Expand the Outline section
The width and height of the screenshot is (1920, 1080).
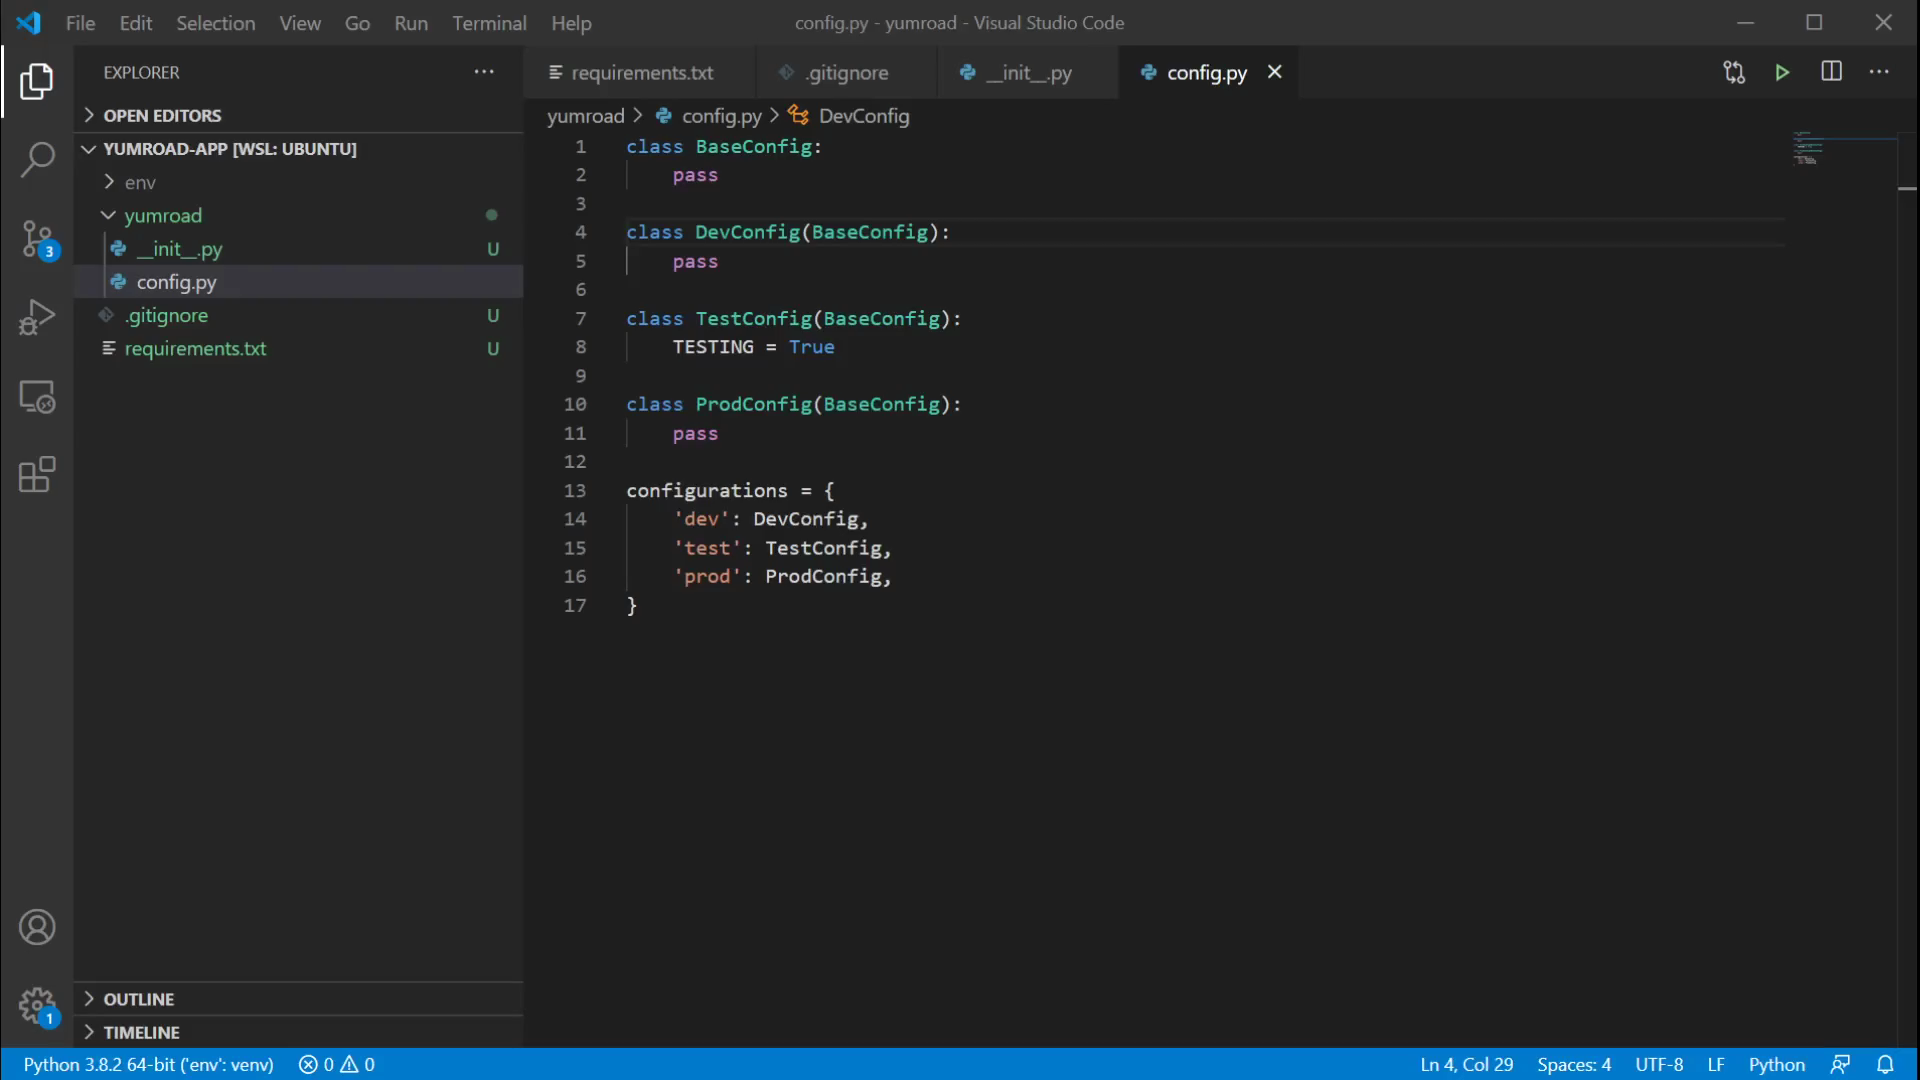coord(298,999)
